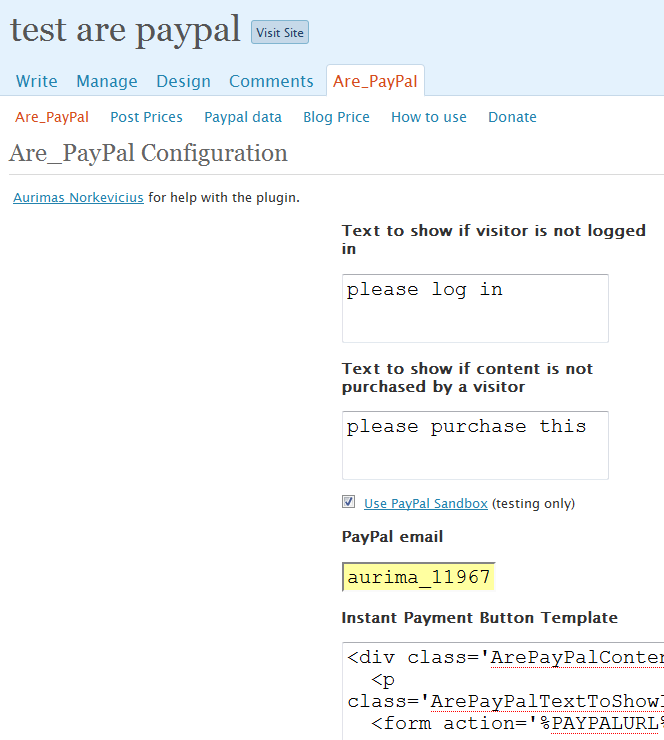Click 'Text to show if visitor is not logged in' label

494,239
